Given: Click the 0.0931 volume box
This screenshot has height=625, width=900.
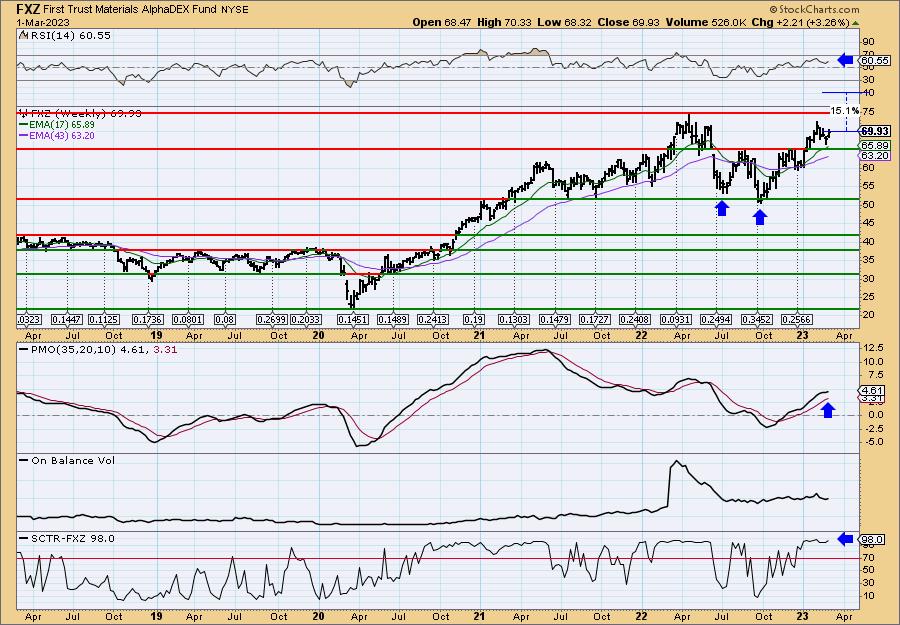Looking at the screenshot, I should pos(676,319).
